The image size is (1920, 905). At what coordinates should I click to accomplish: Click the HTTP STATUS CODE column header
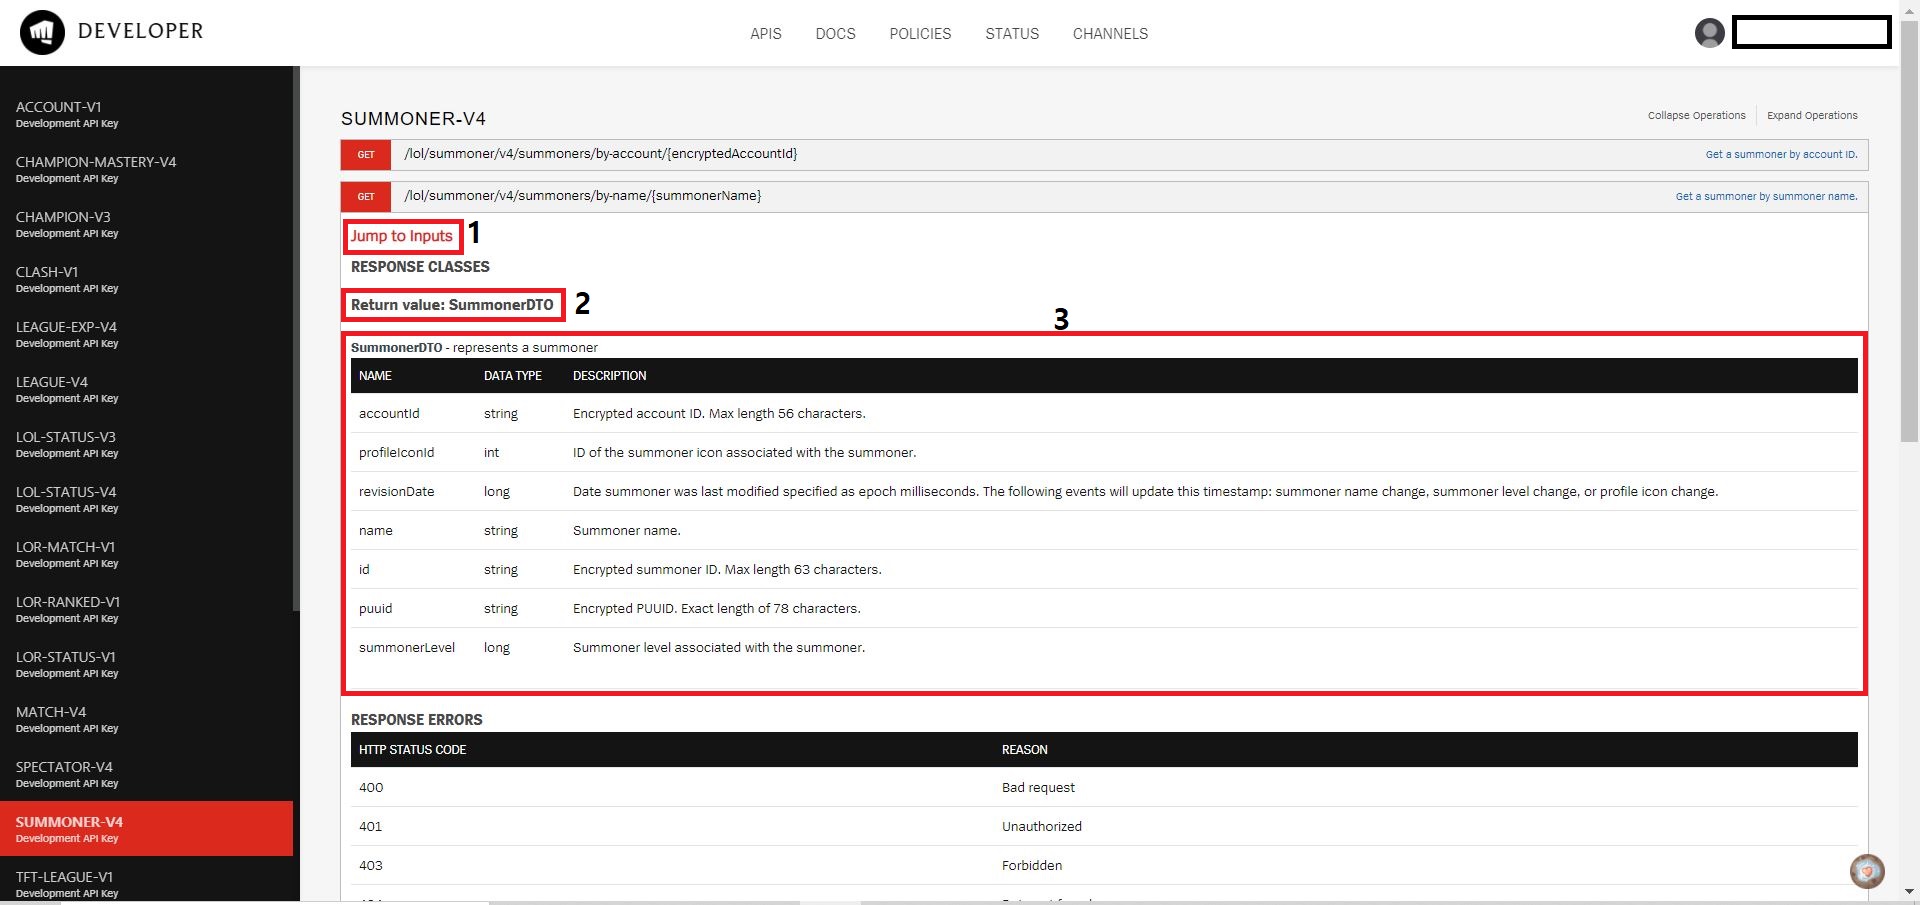pyautogui.click(x=412, y=749)
